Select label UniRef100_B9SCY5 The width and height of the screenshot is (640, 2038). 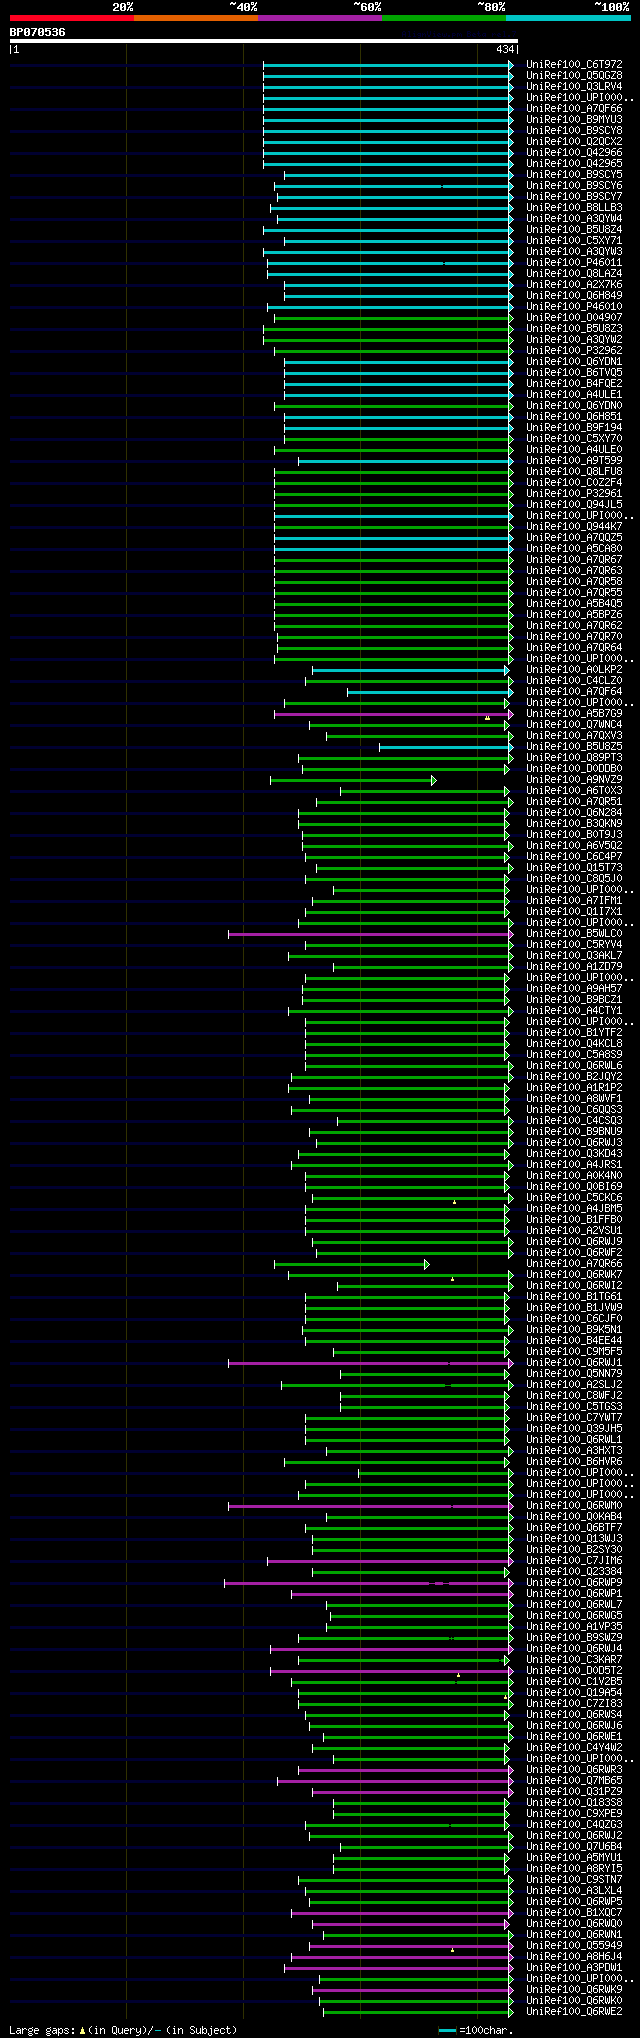tap(574, 175)
